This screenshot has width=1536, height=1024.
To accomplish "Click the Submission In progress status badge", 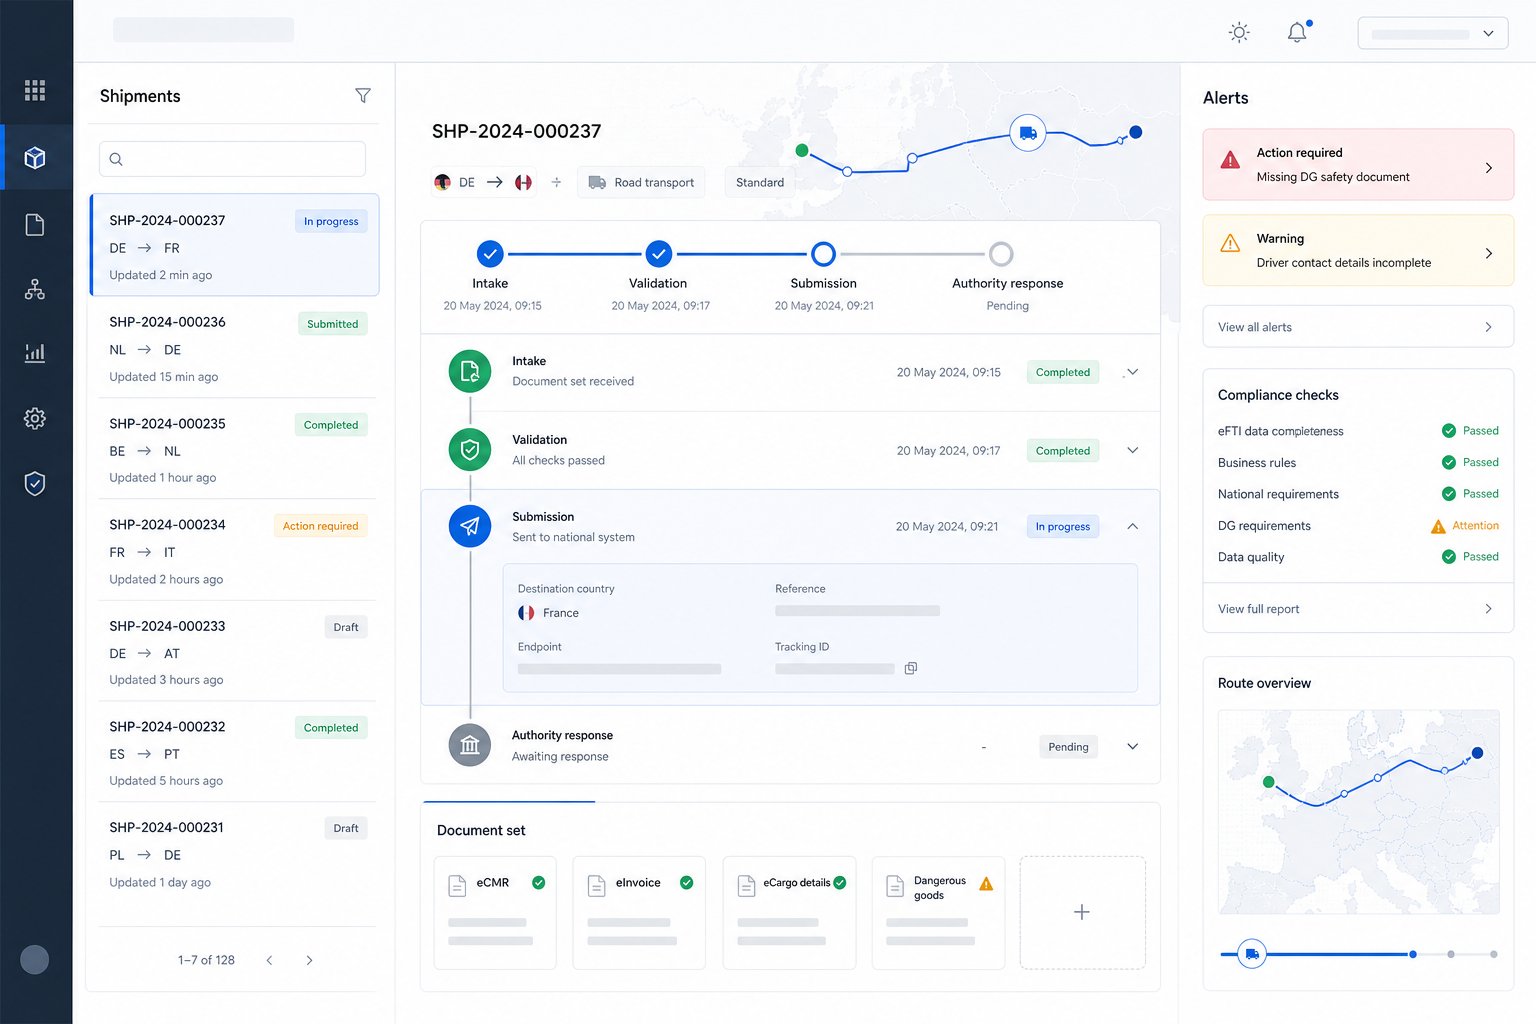I will tap(1063, 526).
